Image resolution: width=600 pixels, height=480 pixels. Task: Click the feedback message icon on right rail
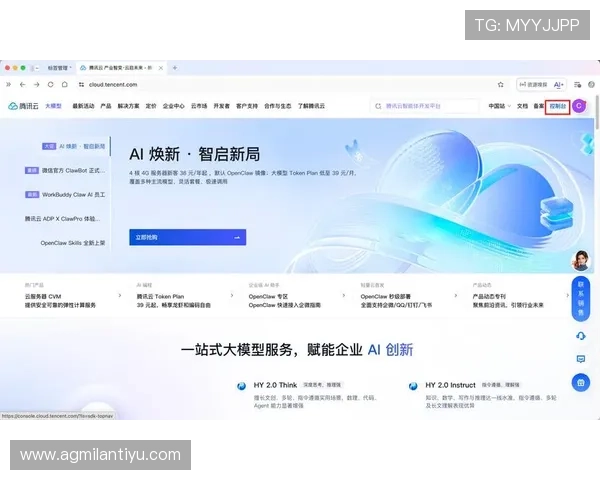(580, 359)
